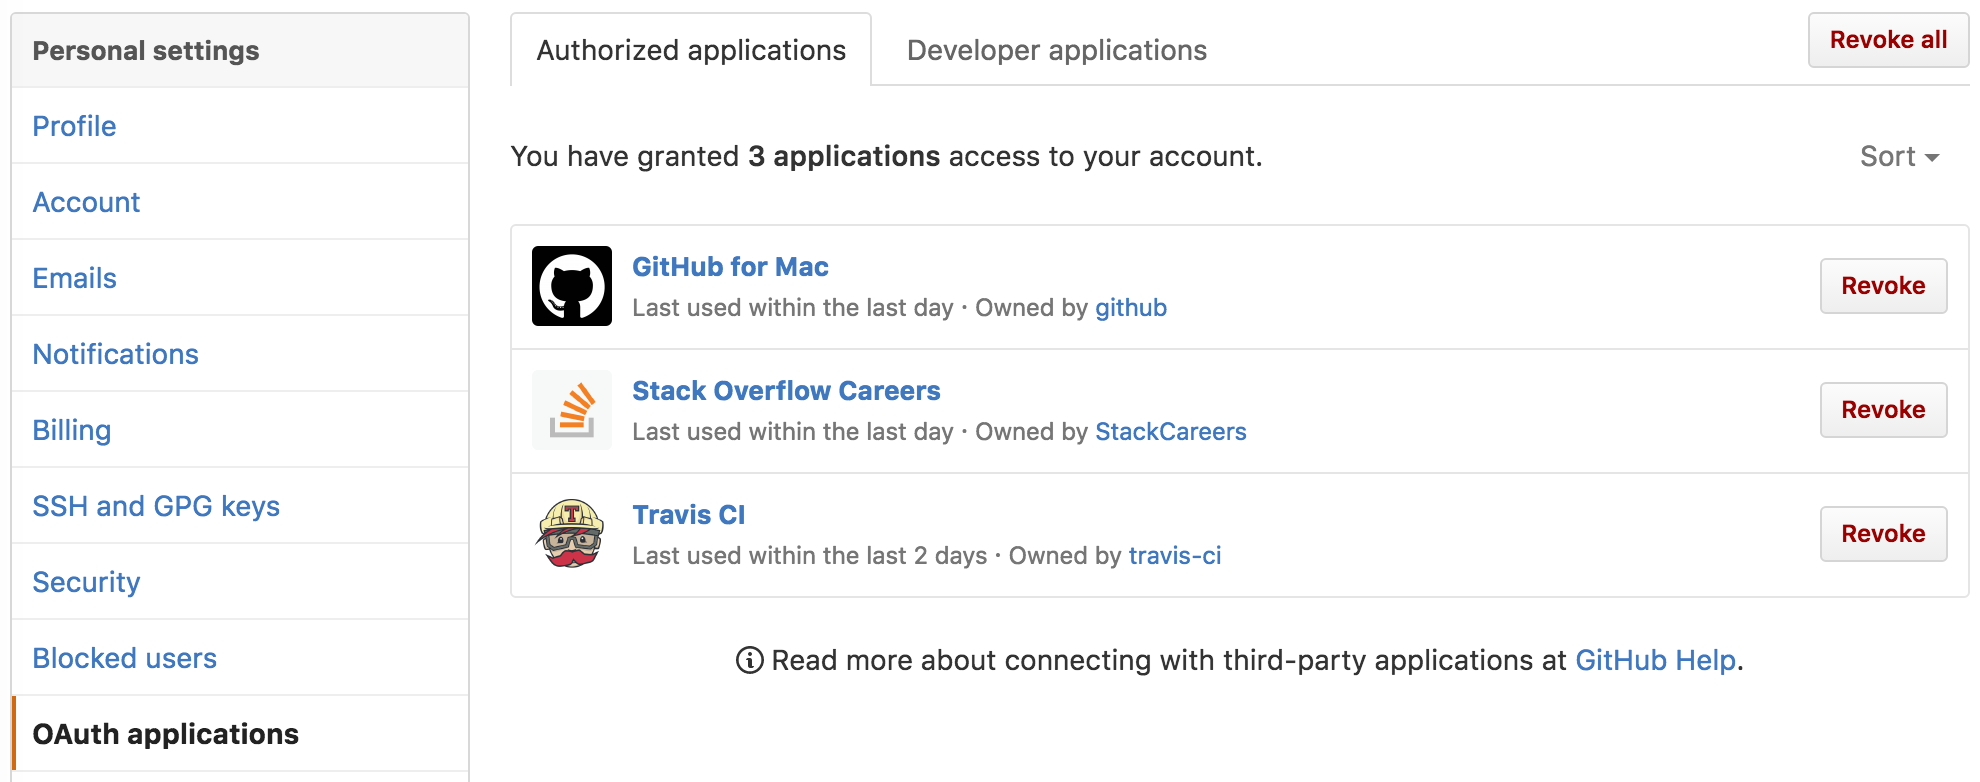Click the Travis CI mascot icon
This screenshot has height=782, width=1980.
[572, 534]
